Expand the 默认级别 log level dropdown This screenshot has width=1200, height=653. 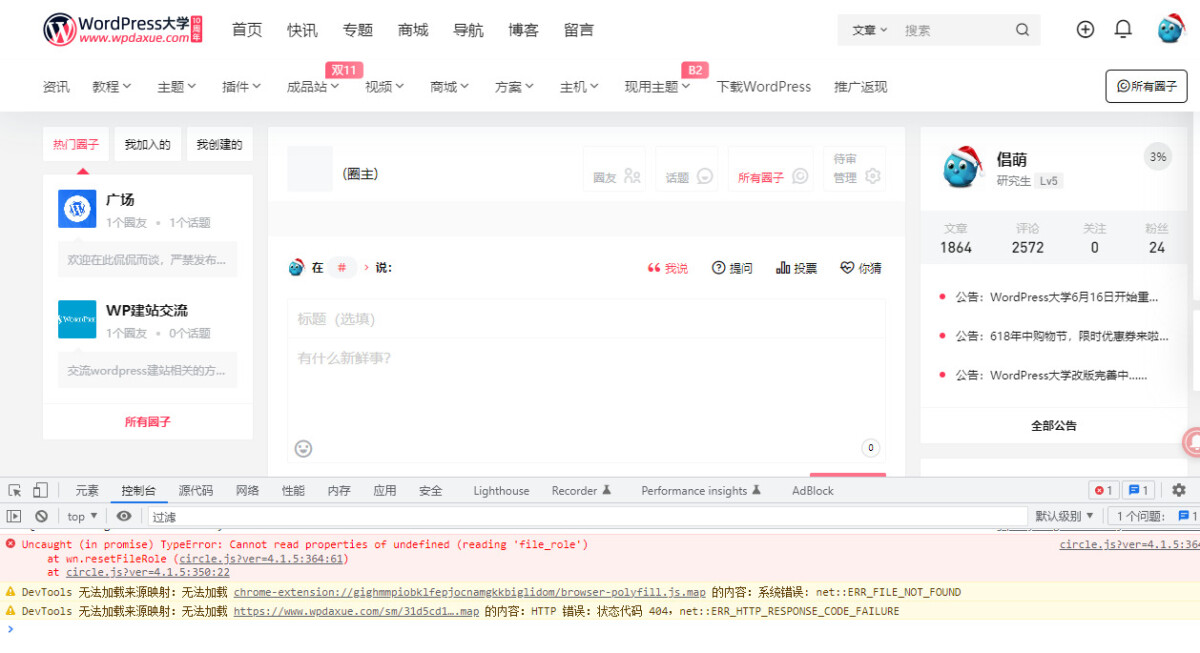pyautogui.click(x=1063, y=515)
